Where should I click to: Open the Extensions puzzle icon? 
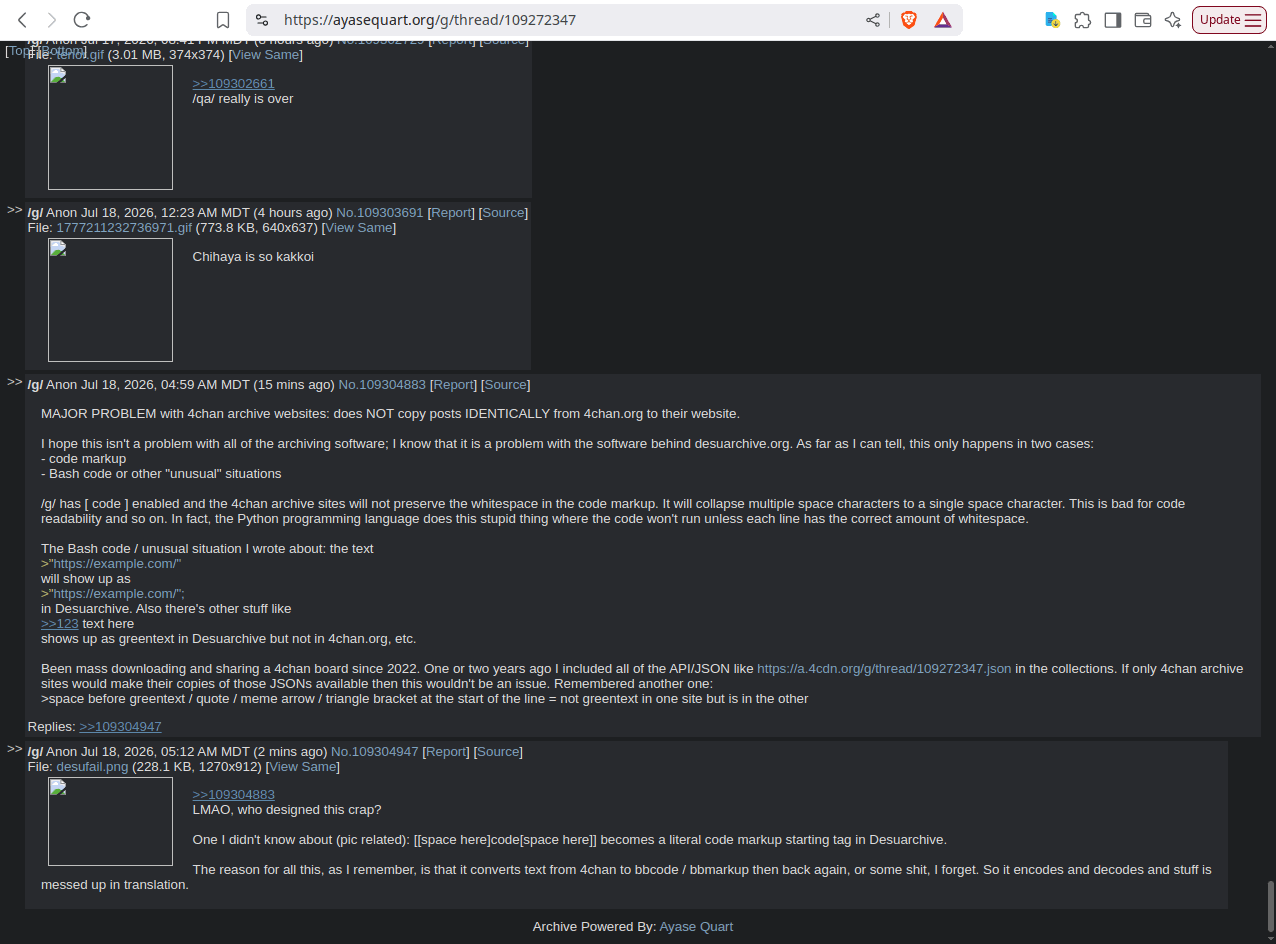(1082, 20)
